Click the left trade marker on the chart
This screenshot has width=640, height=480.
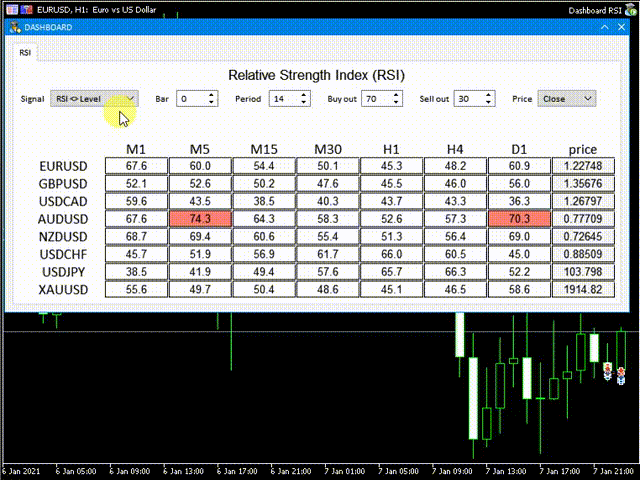(x=606, y=370)
